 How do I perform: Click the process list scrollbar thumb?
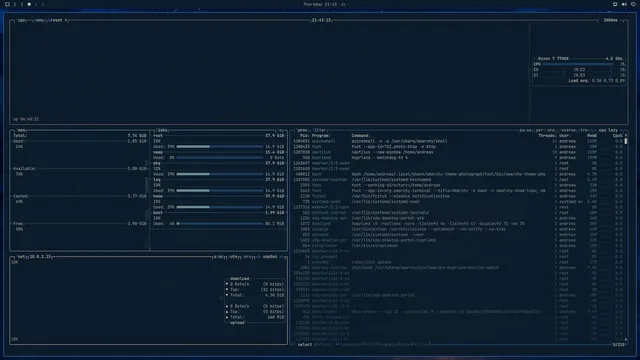626,141
